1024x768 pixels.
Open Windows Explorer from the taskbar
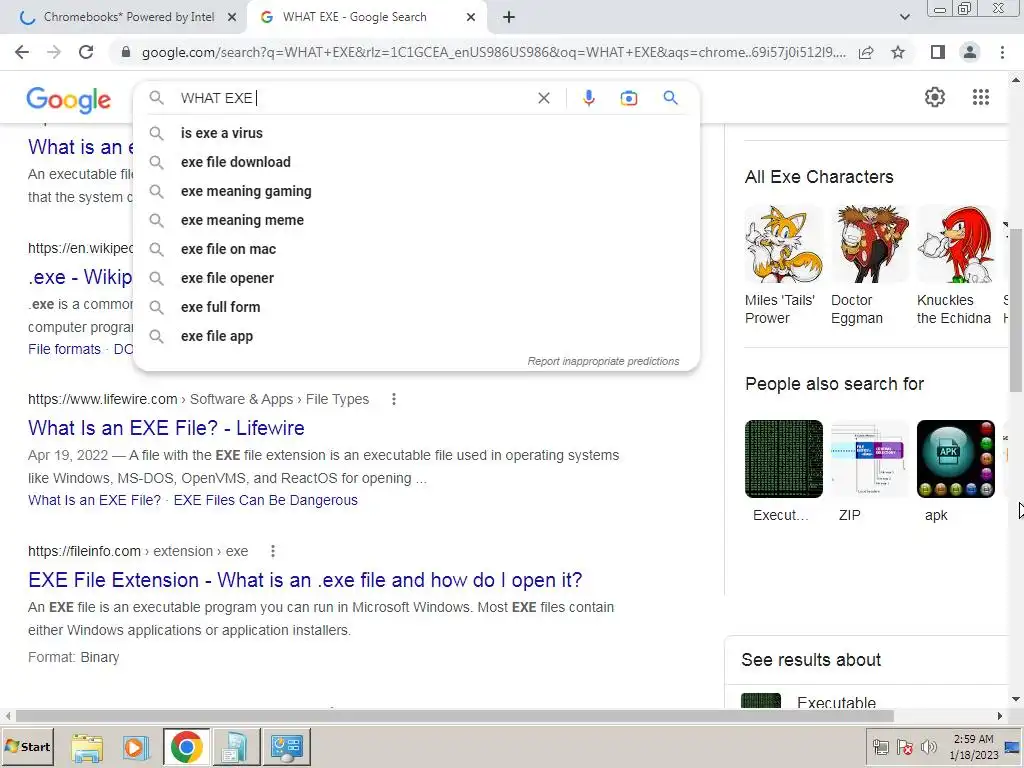[x=87, y=746]
